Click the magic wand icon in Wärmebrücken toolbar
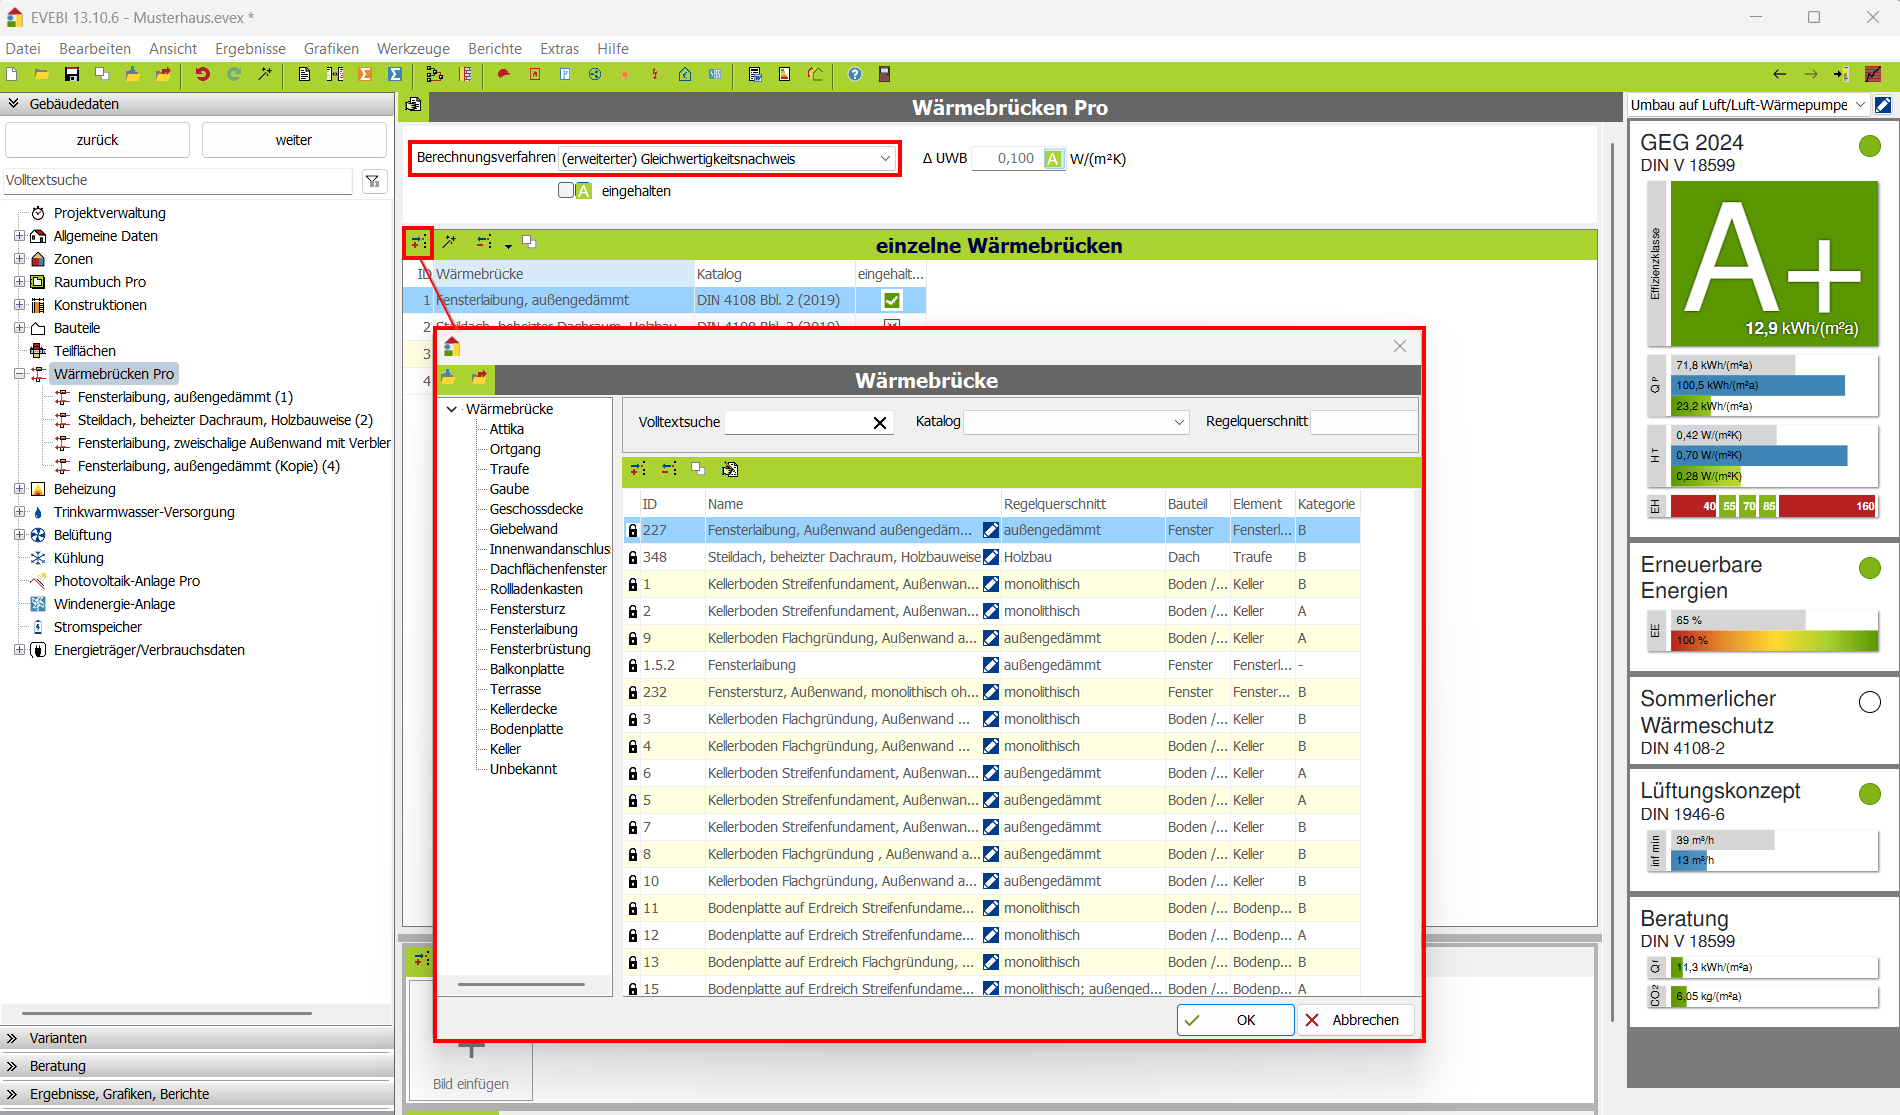Image resolution: width=1900 pixels, height=1115 pixels. [450, 242]
